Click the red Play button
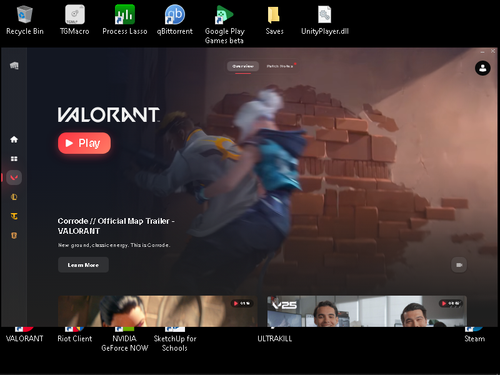Viewport: 500px width, 375px height. [x=84, y=143]
